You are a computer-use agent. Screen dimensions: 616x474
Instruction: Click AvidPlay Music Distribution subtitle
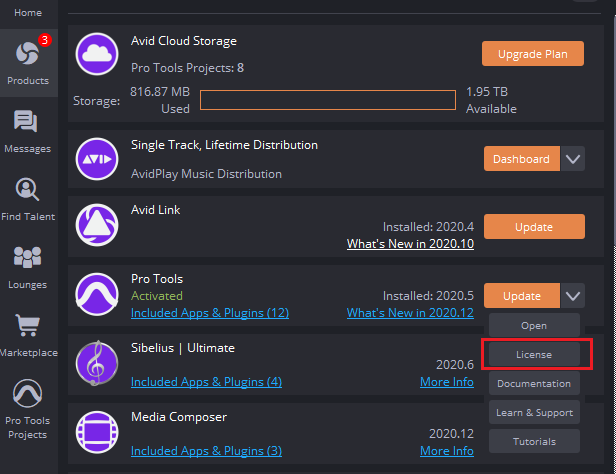(x=206, y=174)
